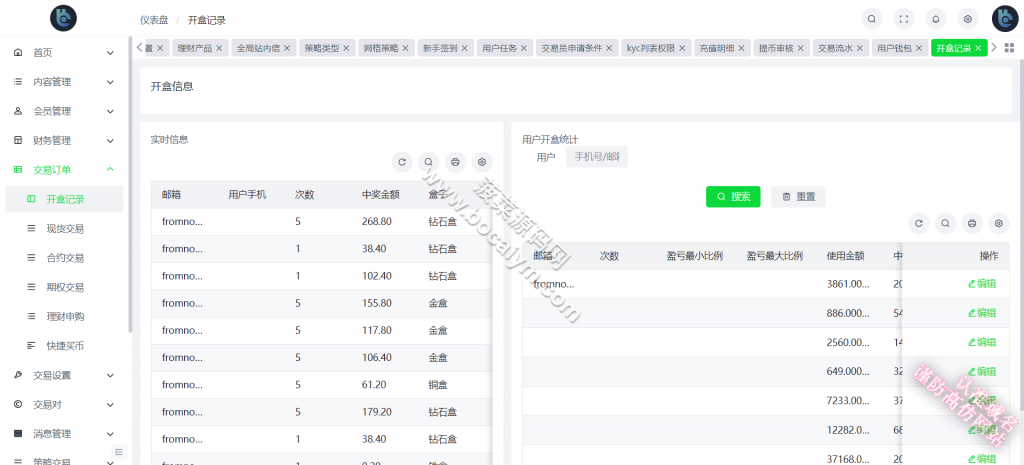
Task: Click the 重置 button
Action: (x=798, y=197)
